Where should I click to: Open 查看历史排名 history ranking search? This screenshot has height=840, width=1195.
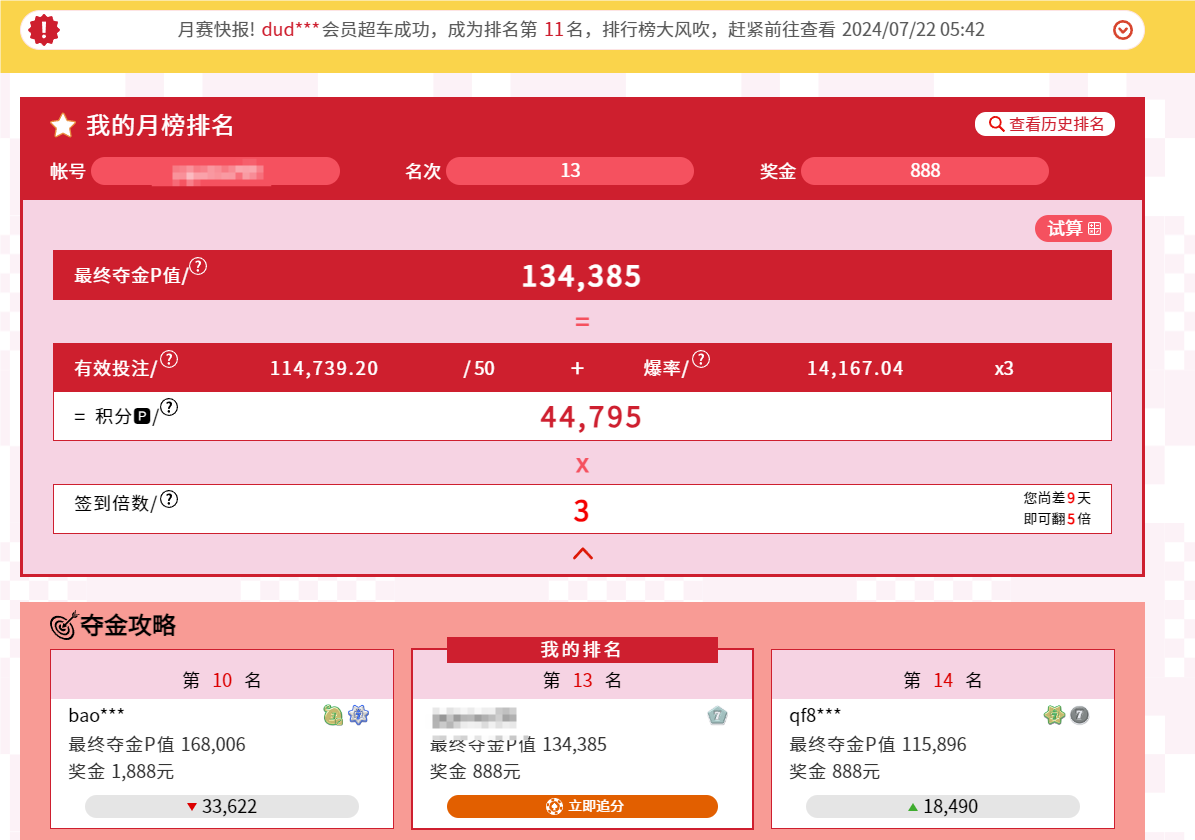1045,124
